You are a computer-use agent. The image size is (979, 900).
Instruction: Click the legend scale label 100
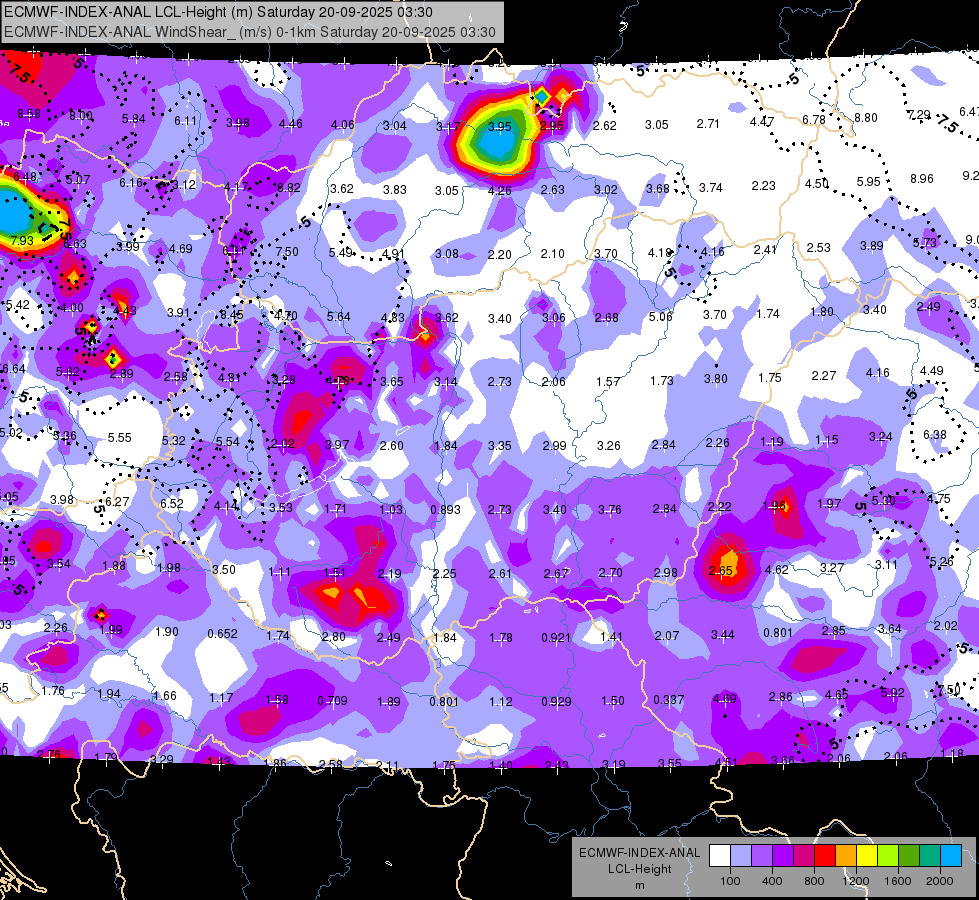point(731,881)
